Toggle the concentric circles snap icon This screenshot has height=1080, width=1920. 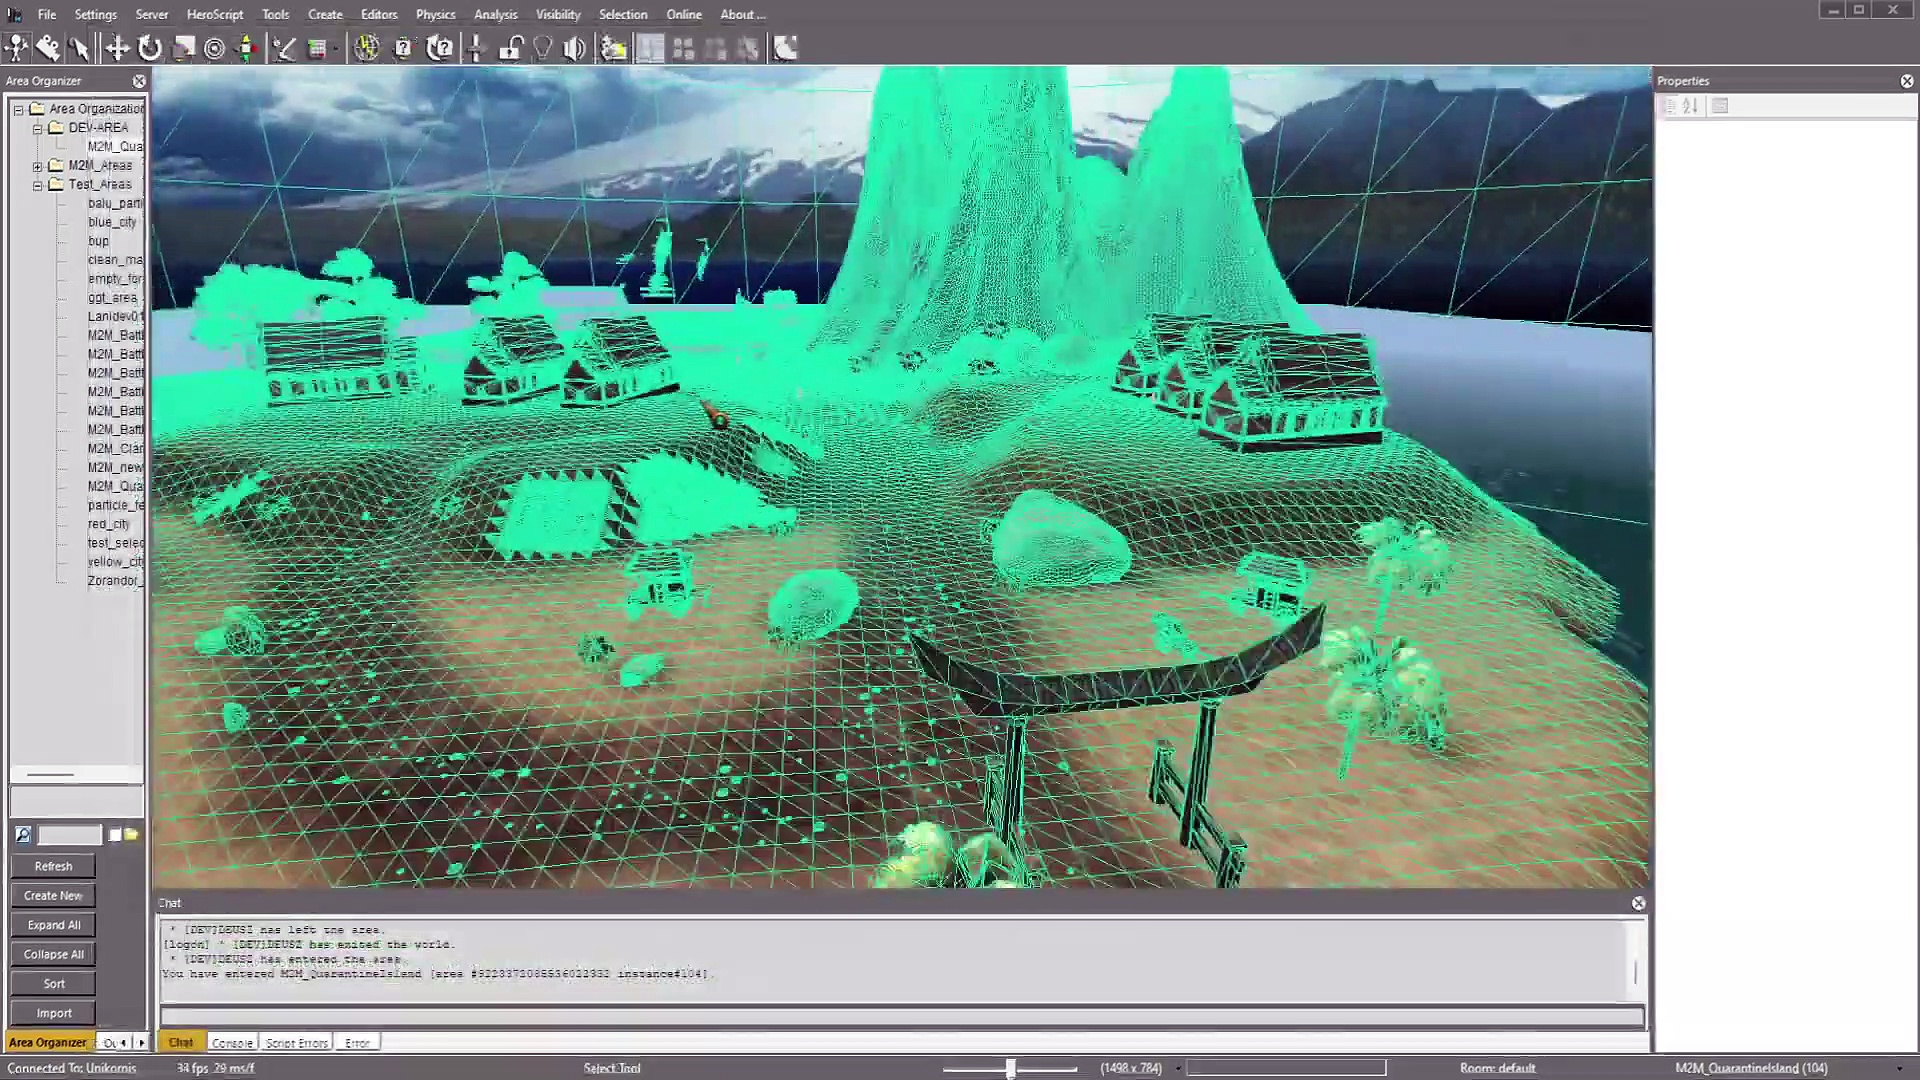tap(214, 48)
